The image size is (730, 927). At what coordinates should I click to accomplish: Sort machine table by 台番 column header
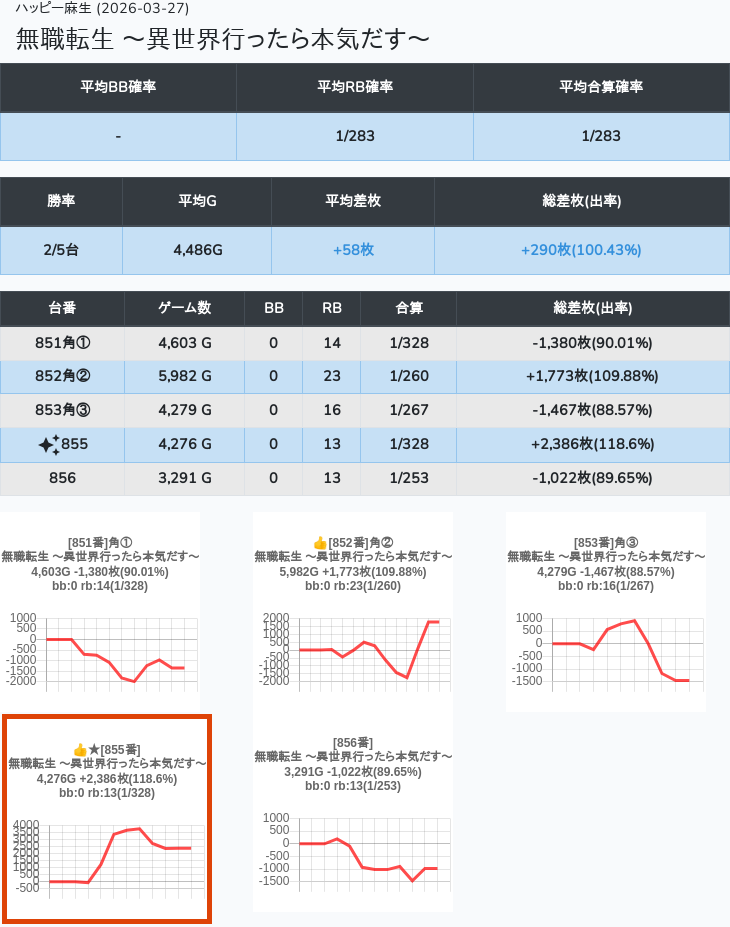(62, 308)
